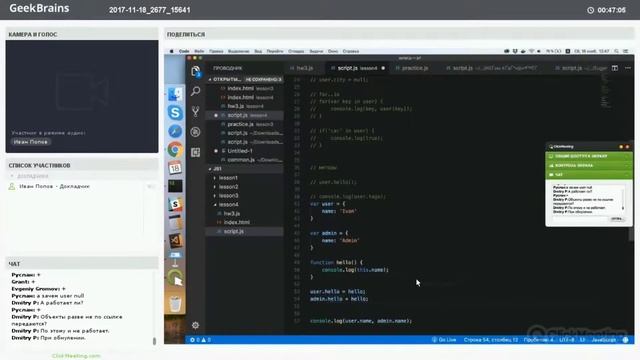Launch Finder from the Dock
The width and height of the screenshot is (640, 360).
click(175, 94)
